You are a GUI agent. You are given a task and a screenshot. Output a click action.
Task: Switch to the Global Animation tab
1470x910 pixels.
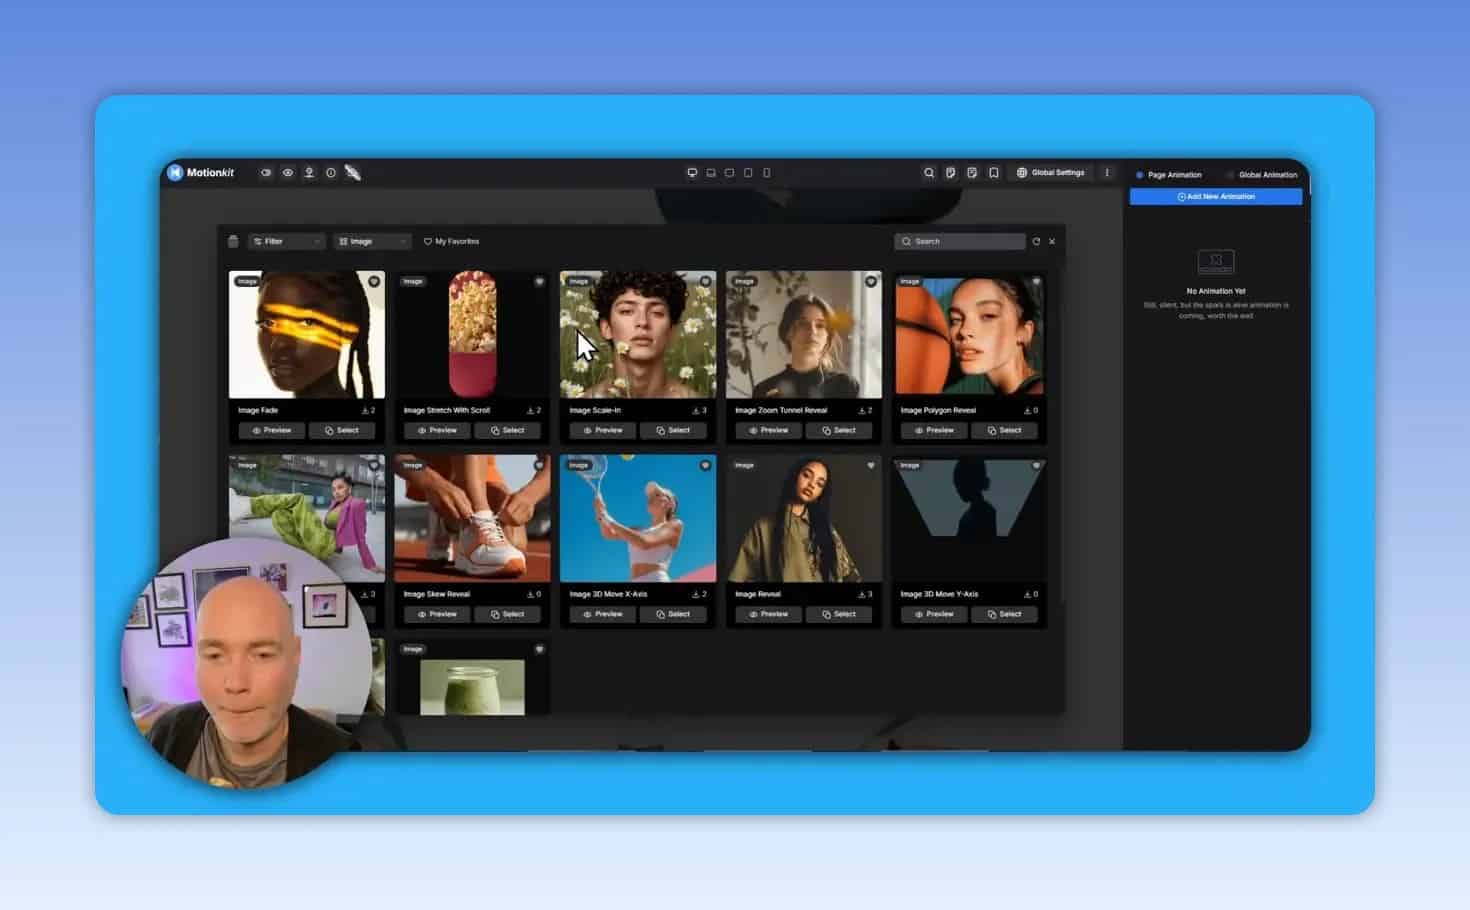1262,175
